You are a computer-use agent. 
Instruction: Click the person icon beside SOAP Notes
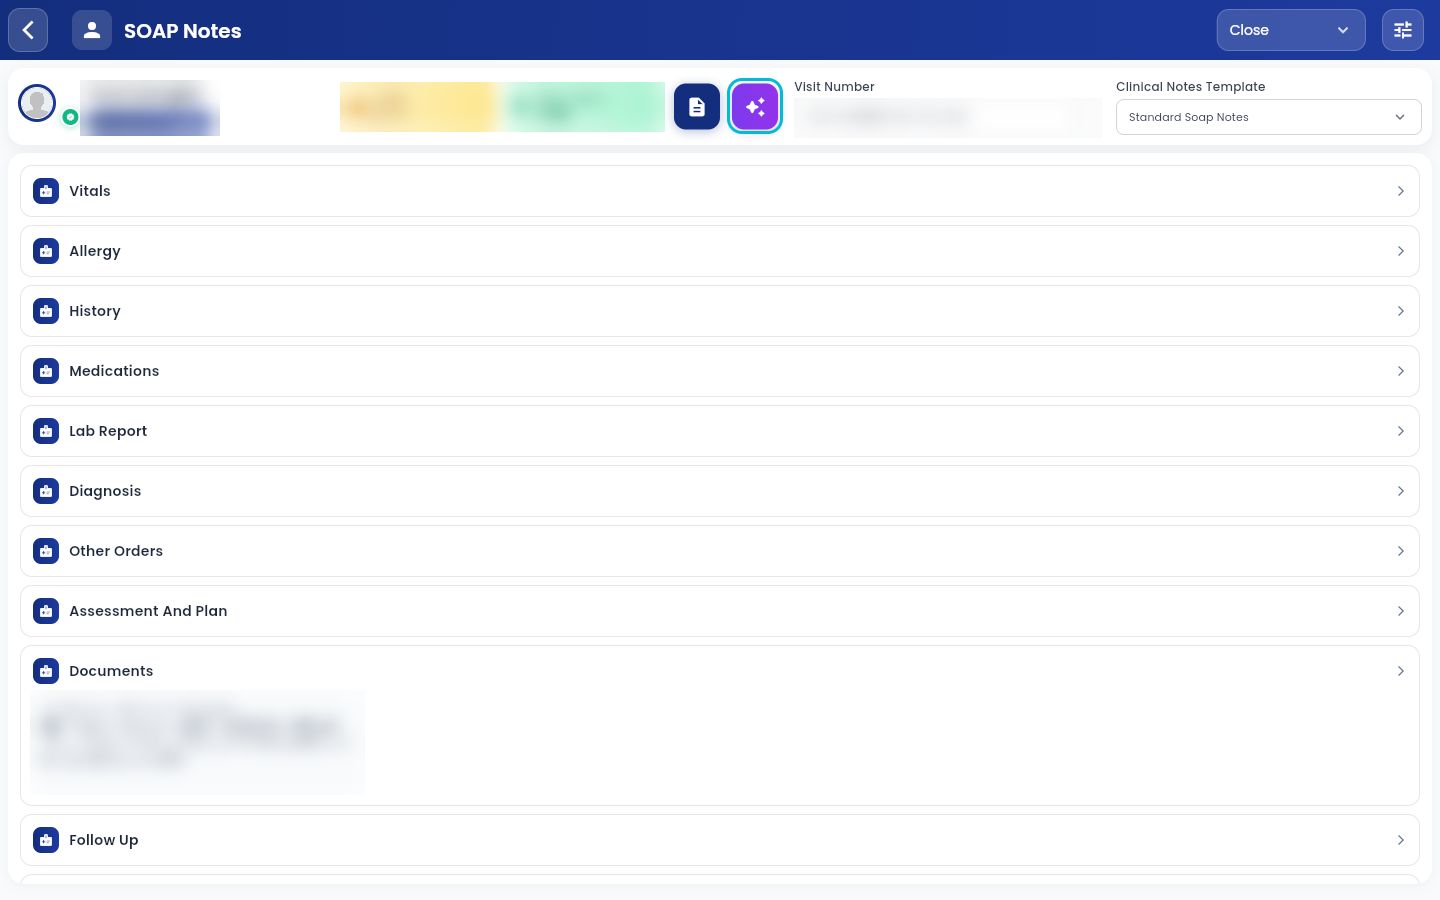click(92, 30)
